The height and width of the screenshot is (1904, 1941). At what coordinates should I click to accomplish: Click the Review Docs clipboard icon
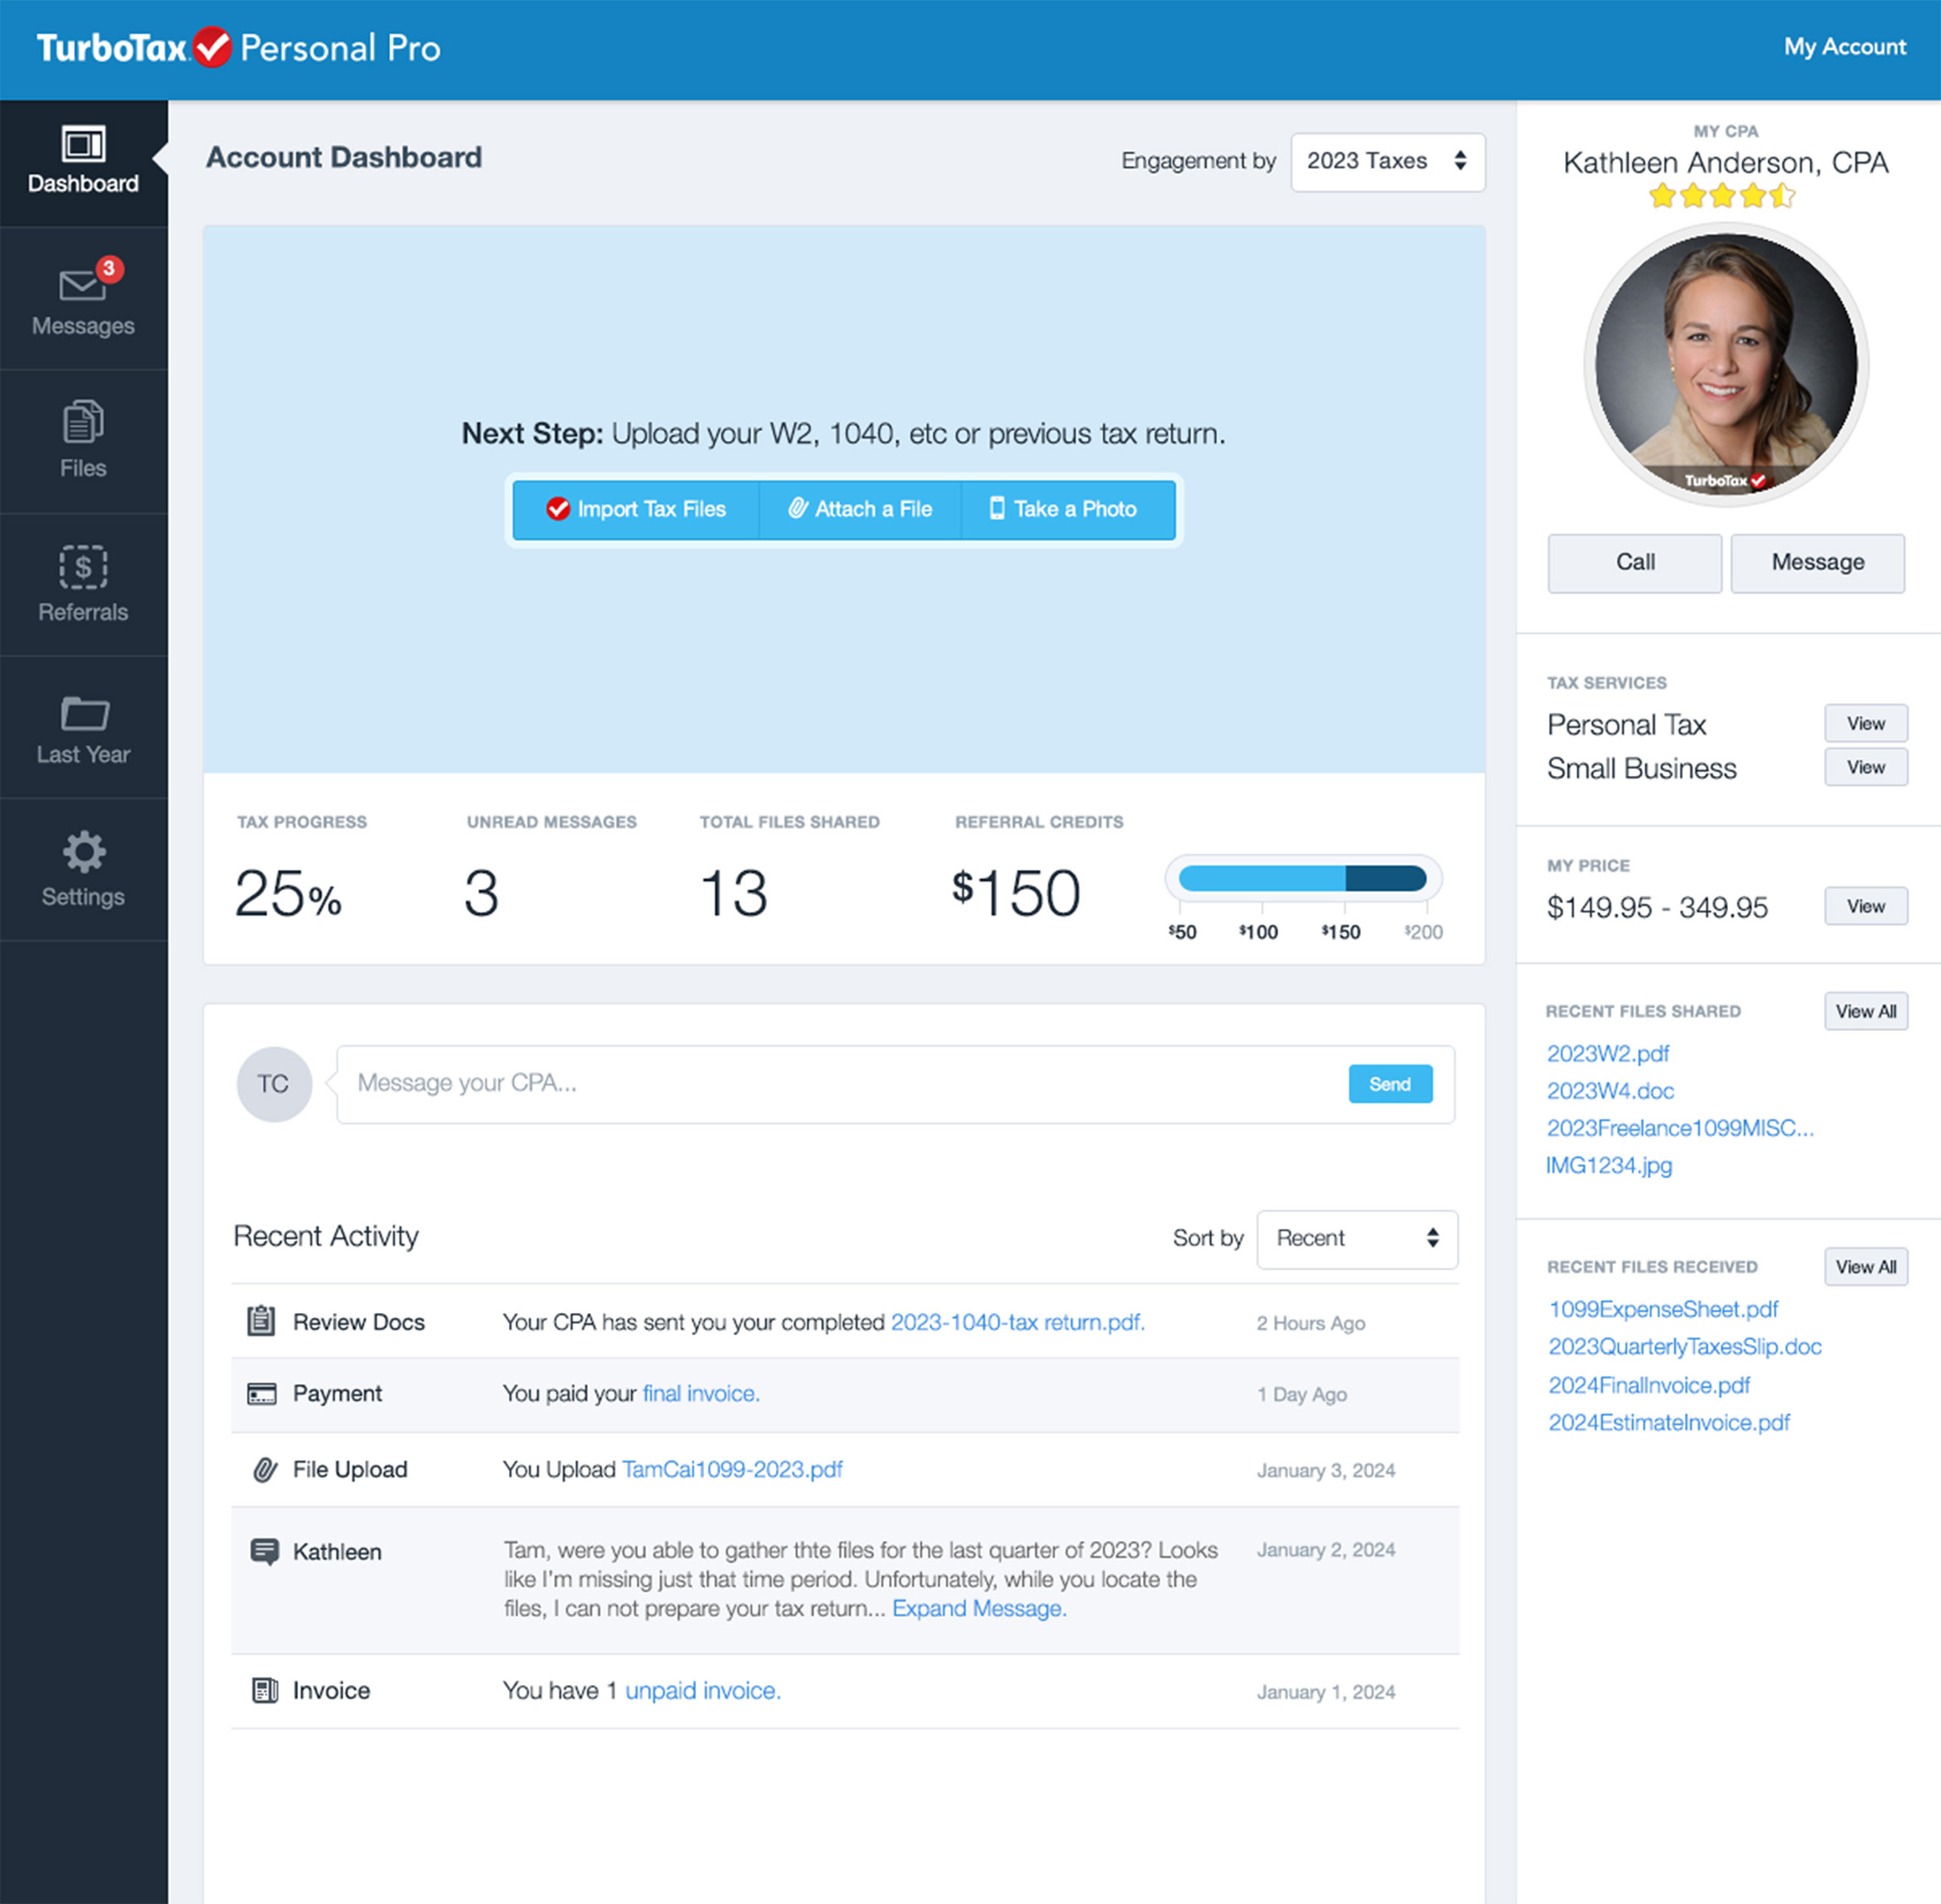tap(261, 1321)
